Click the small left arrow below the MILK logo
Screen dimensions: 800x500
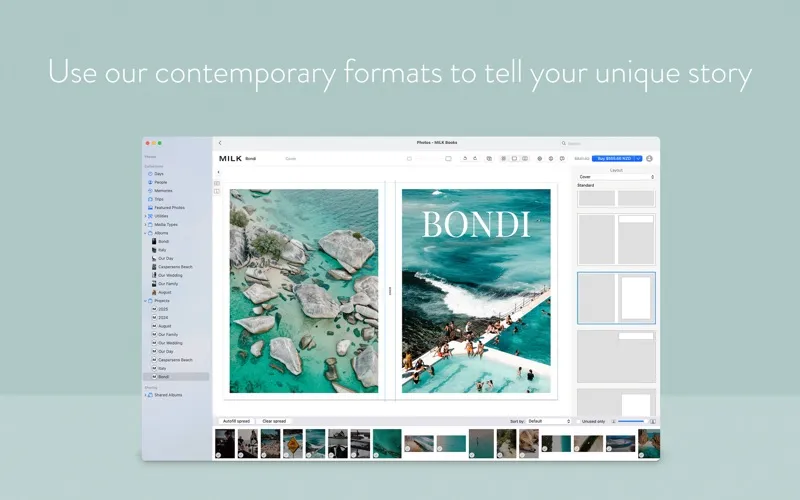tap(218, 172)
